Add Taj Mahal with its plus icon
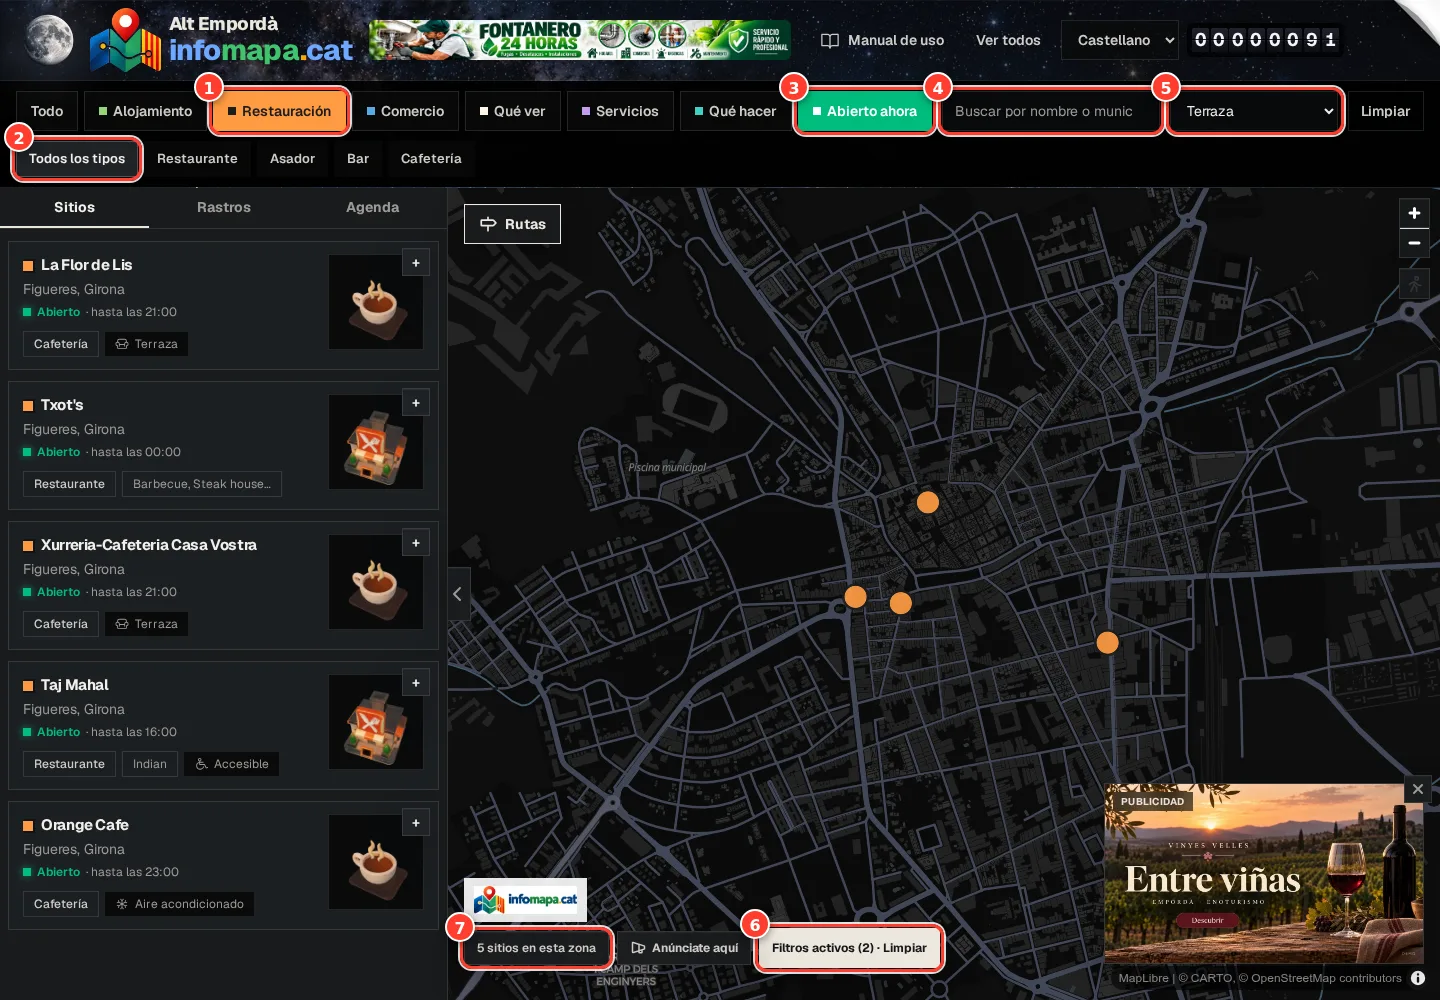1440x1000 pixels. [416, 683]
